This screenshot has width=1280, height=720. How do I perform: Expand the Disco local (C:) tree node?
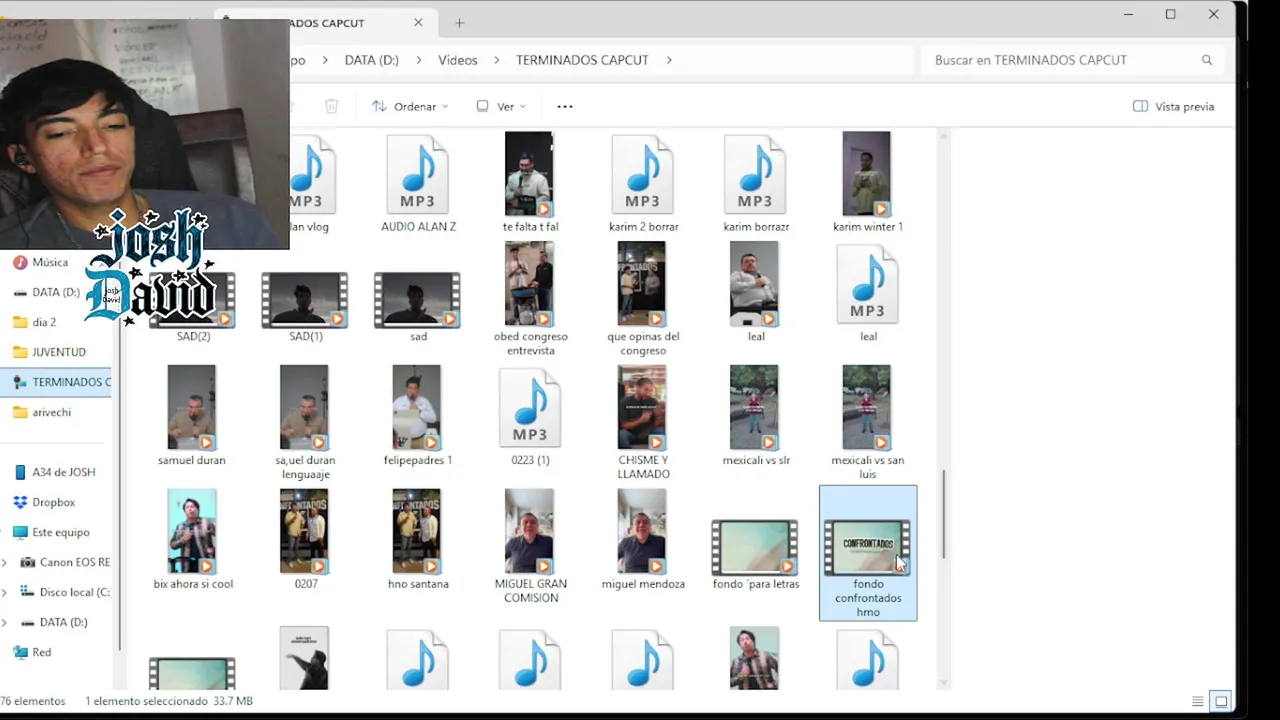5,592
